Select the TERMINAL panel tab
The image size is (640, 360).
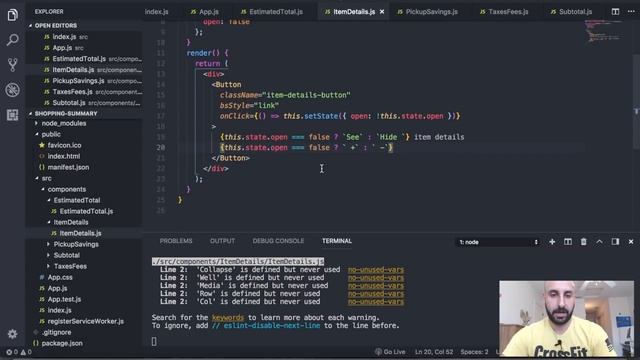pyautogui.click(x=337, y=241)
